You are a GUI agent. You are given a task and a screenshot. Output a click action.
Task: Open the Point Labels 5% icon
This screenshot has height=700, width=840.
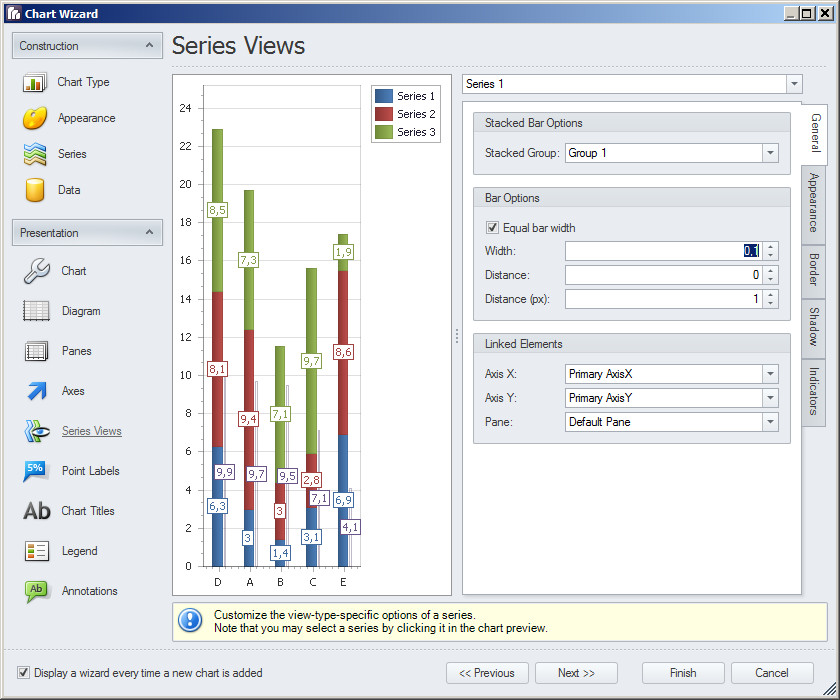[x=36, y=471]
